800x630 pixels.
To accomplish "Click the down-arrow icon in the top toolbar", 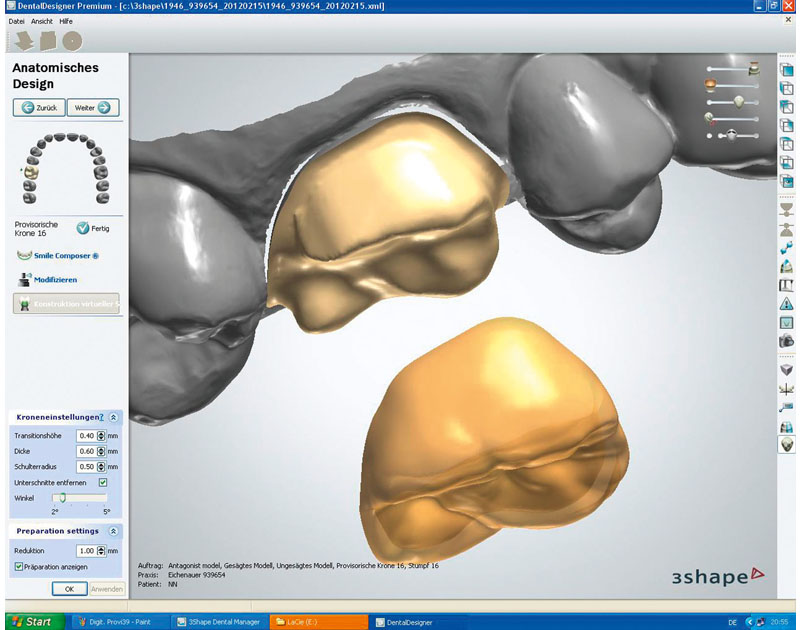I will click(24, 41).
